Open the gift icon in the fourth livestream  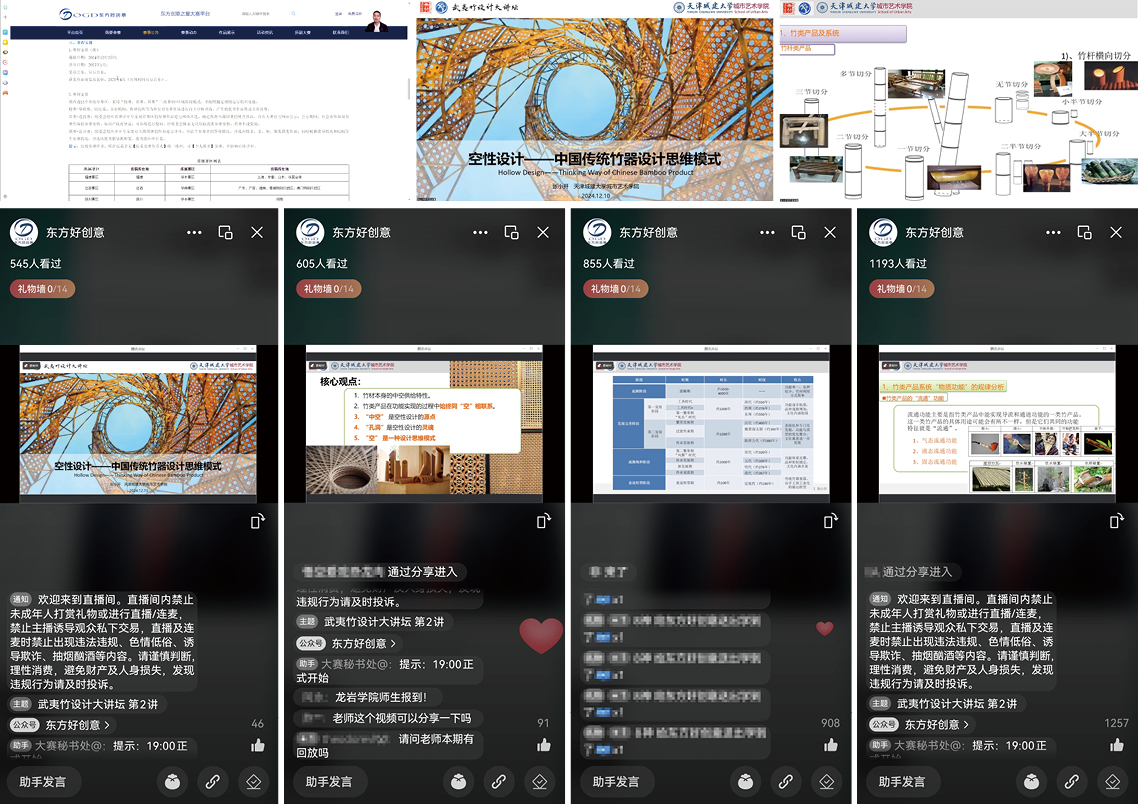[1031, 782]
